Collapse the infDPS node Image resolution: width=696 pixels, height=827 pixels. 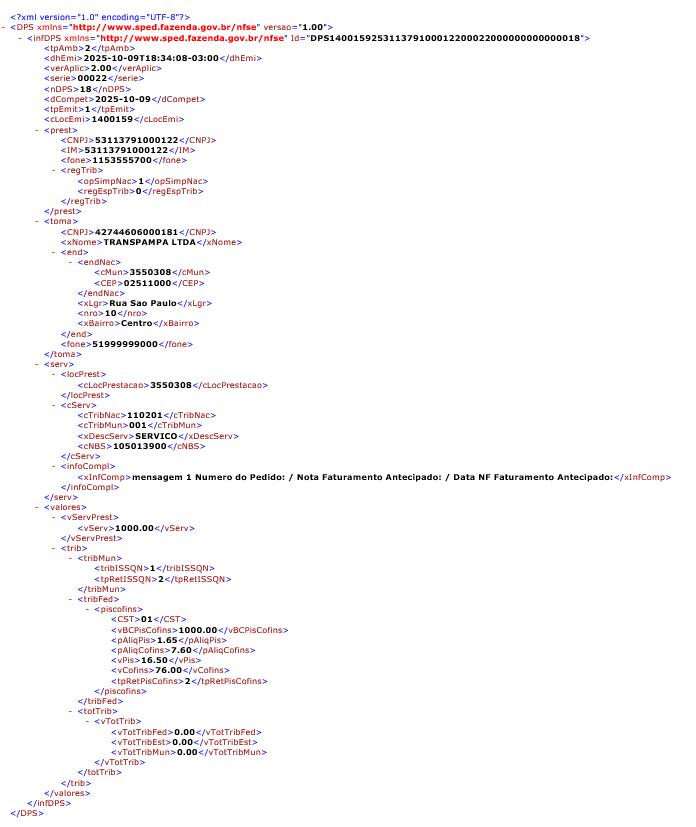point(21,38)
